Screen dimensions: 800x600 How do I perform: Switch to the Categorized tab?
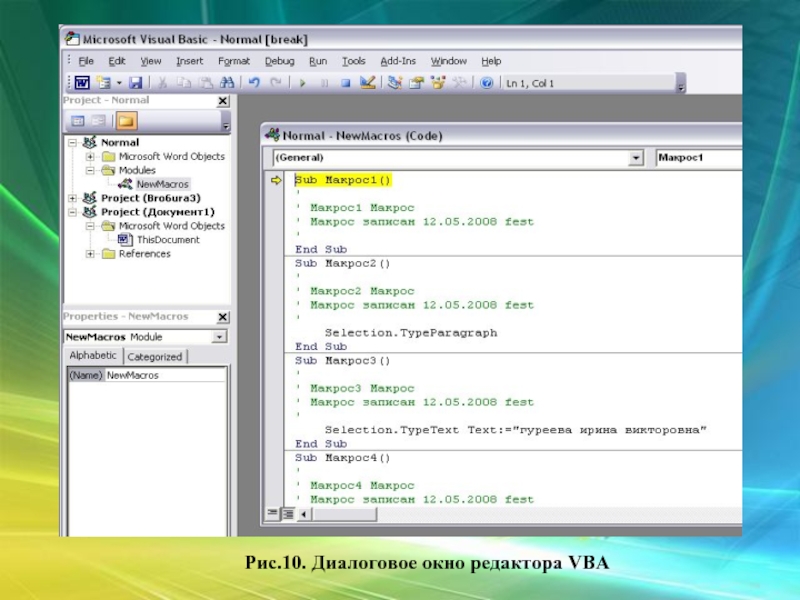pos(155,357)
